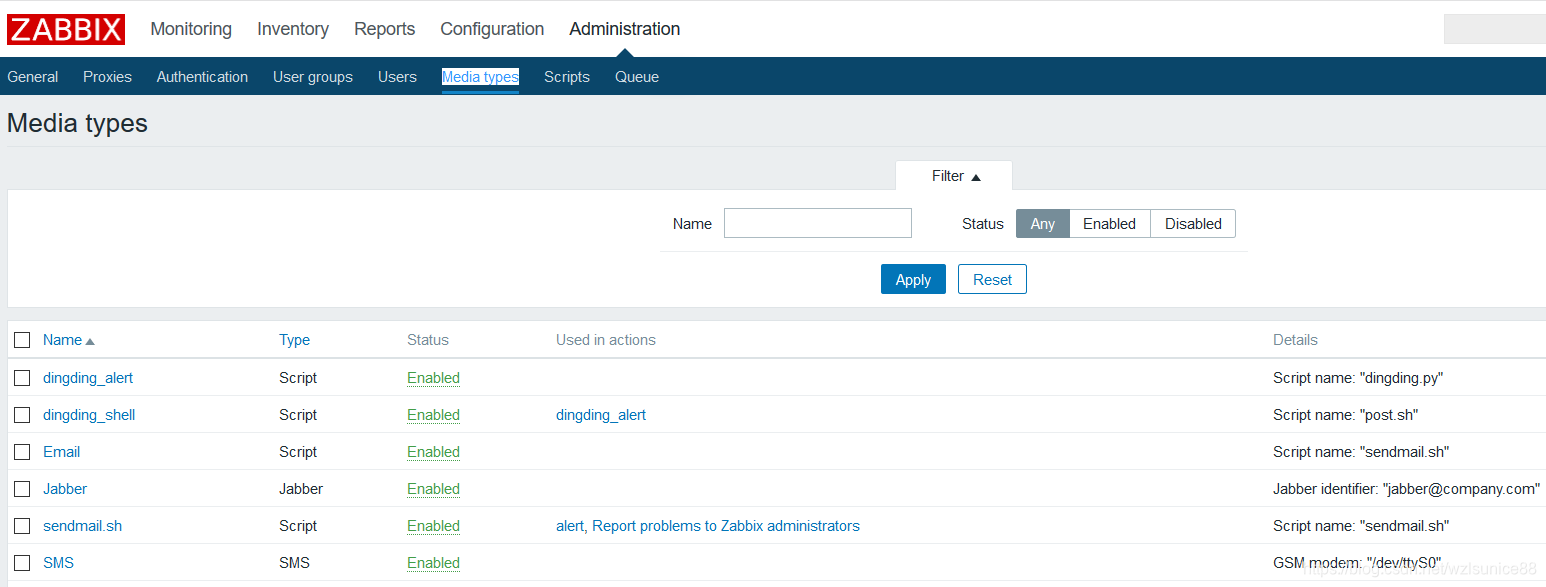The width and height of the screenshot is (1546, 587).
Task: Click the Name filter input field
Action: pos(818,223)
